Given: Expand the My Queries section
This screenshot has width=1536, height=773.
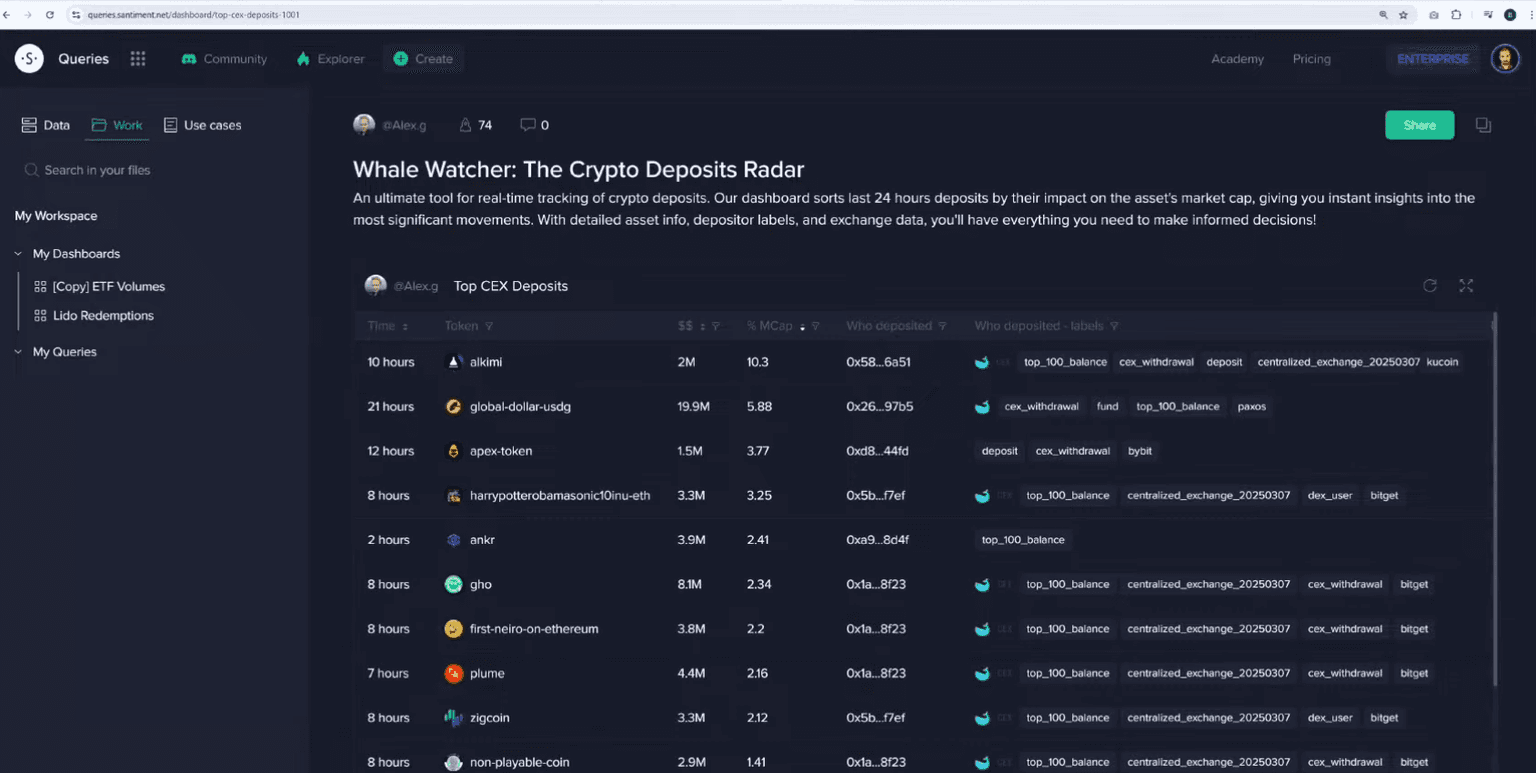Looking at the screenshot, I should coord(19,352).
